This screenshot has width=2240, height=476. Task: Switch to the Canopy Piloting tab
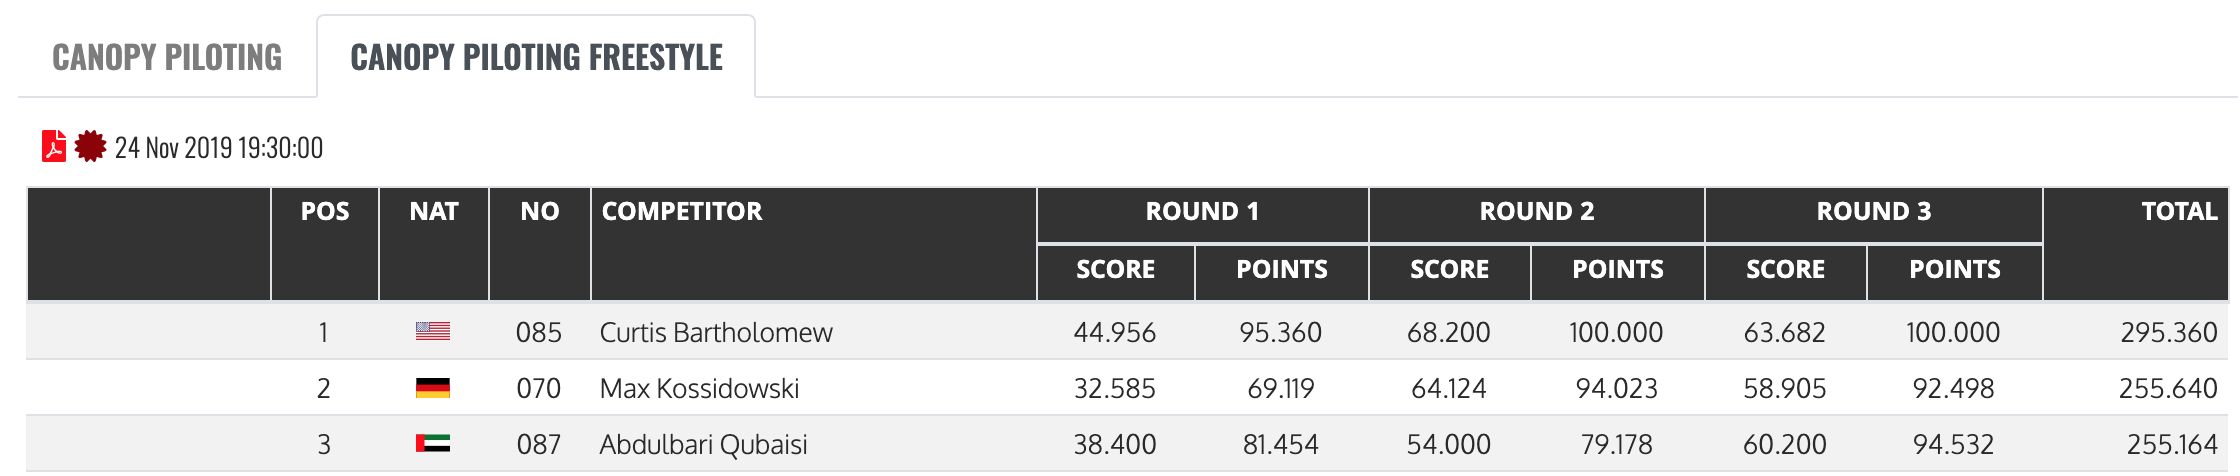click(167, 58)
